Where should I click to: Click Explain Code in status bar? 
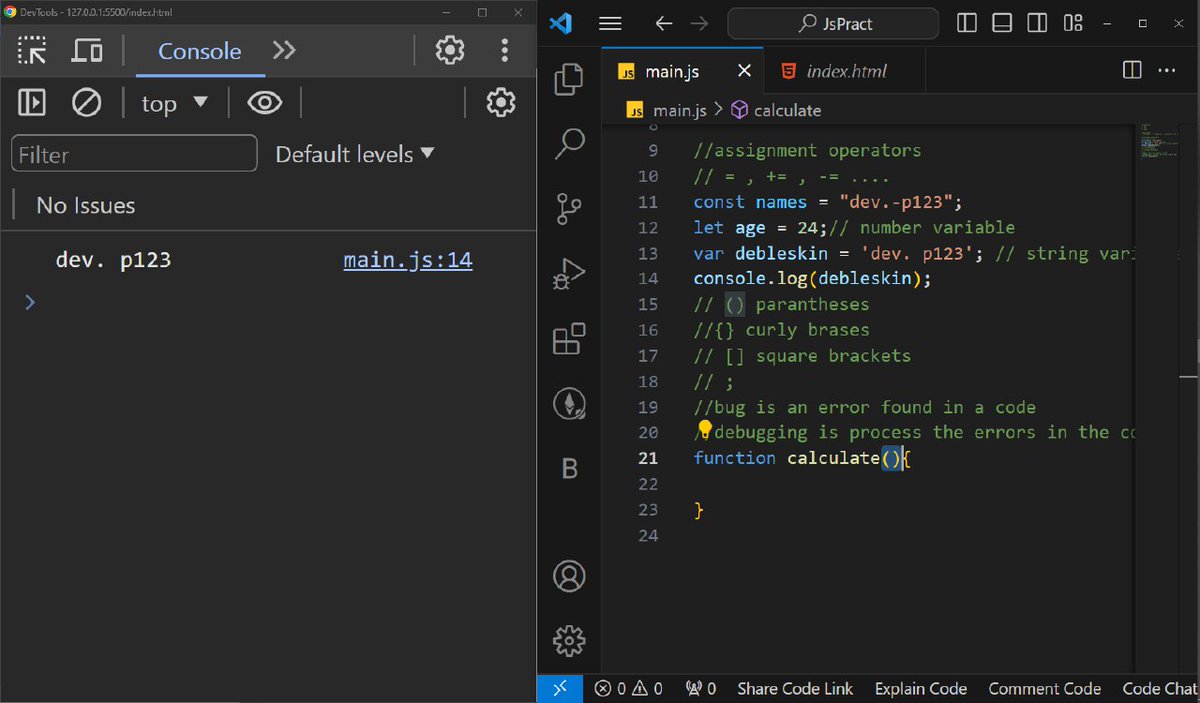[921, 688]
